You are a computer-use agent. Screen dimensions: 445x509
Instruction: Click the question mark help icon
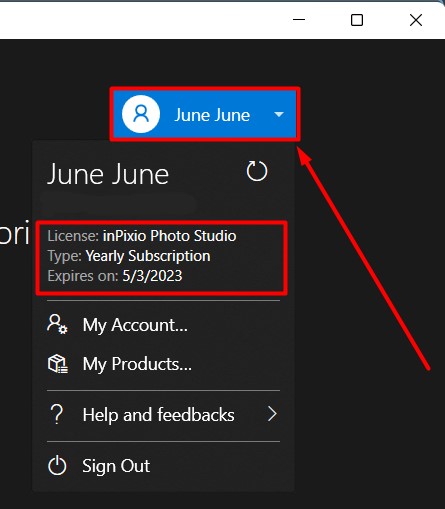tap(57, 414)
